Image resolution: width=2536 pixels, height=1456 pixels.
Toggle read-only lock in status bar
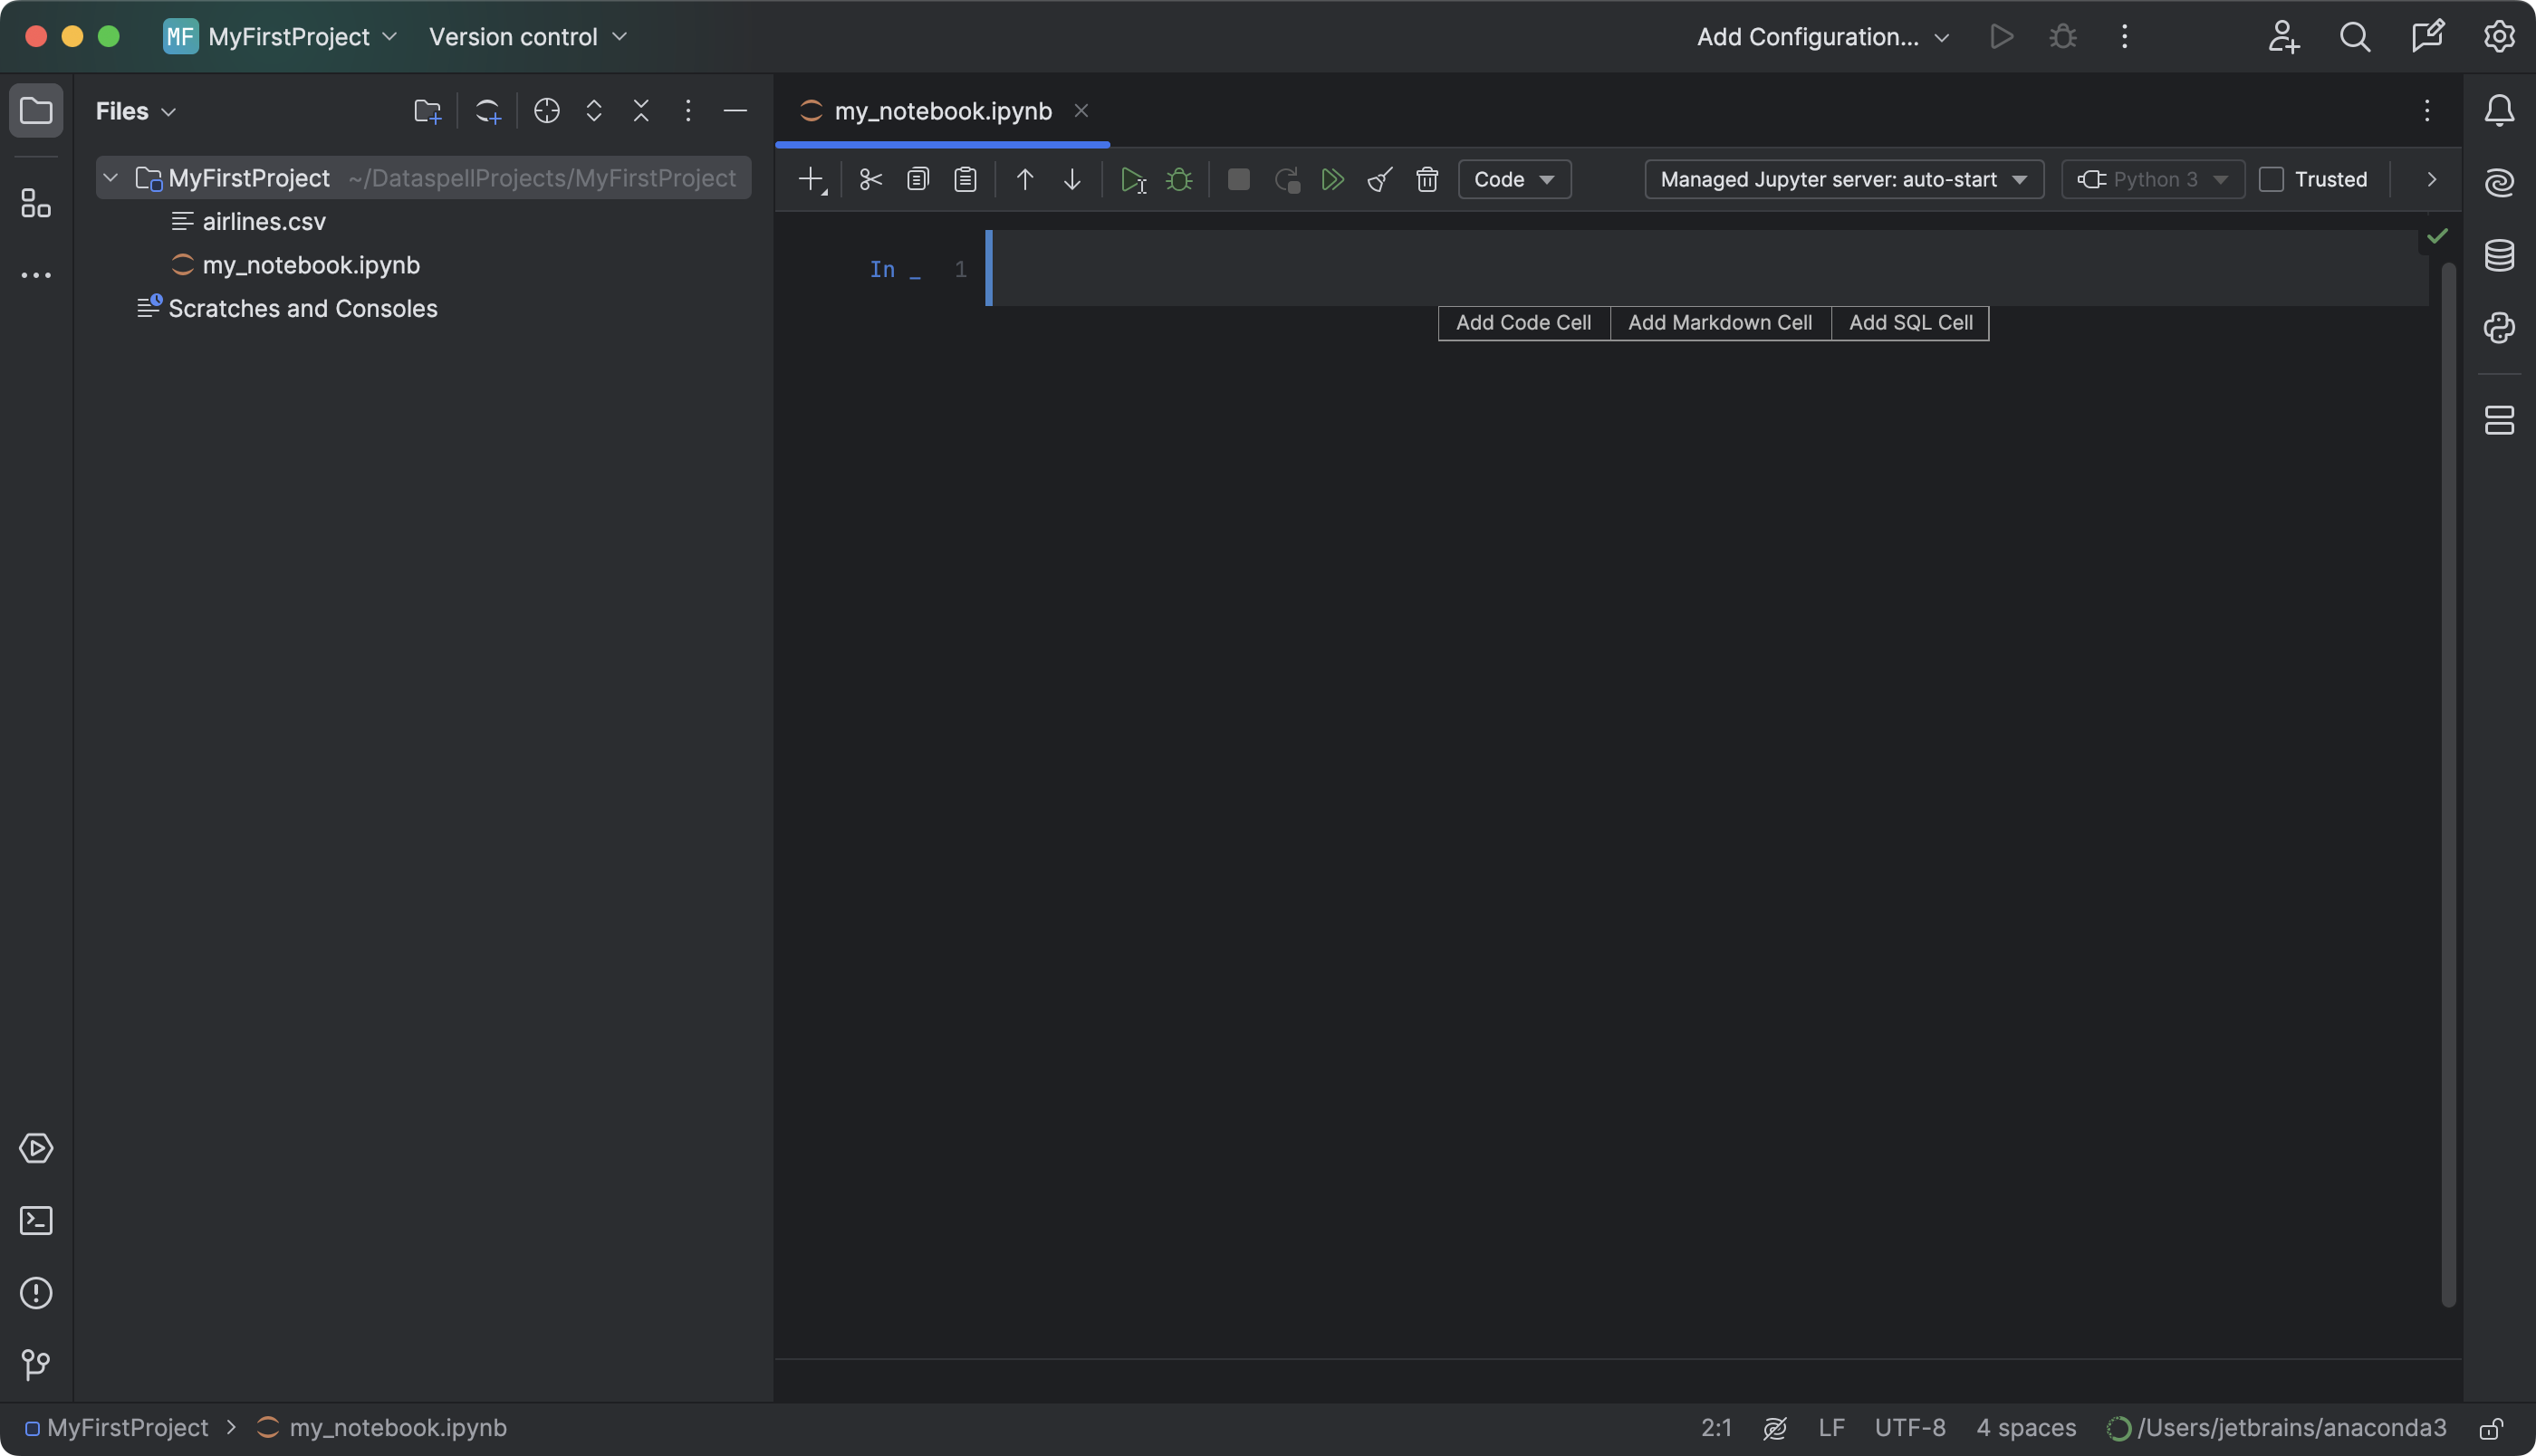coord(2491,1428)
